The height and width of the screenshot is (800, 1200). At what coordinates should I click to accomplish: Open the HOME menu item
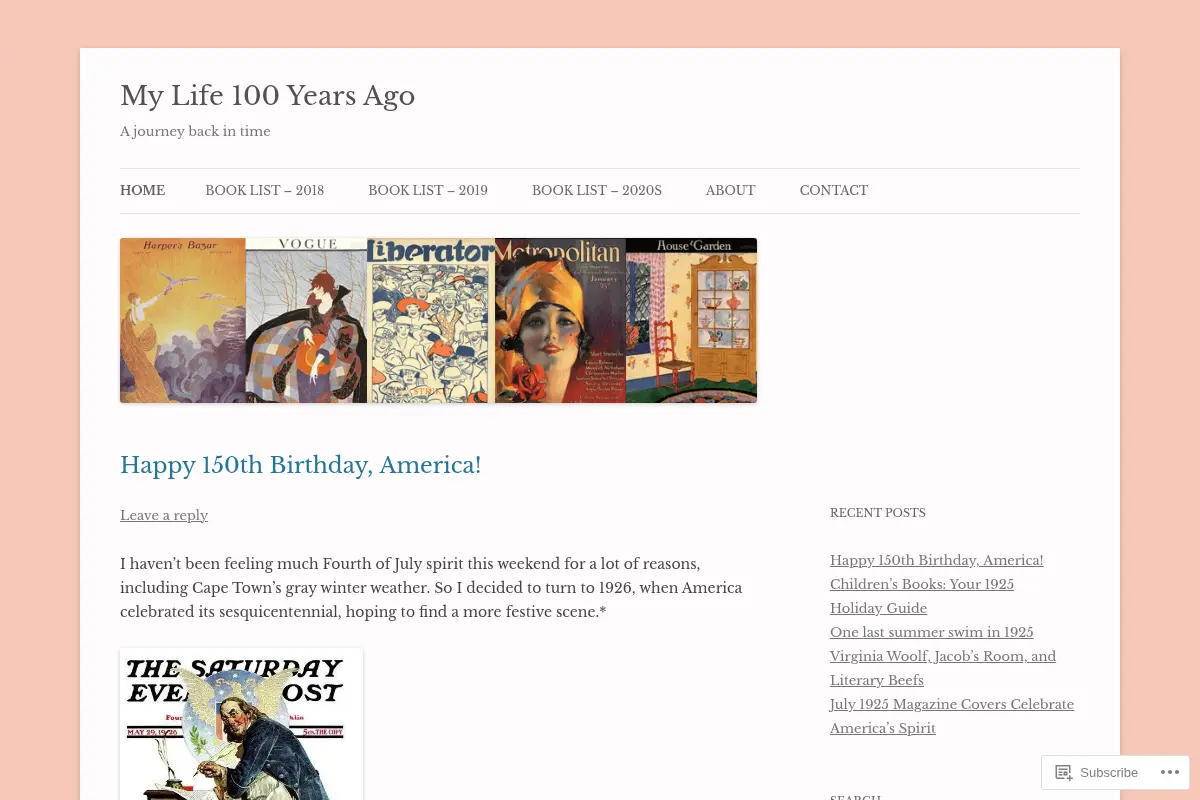click(x=142, y=190)
